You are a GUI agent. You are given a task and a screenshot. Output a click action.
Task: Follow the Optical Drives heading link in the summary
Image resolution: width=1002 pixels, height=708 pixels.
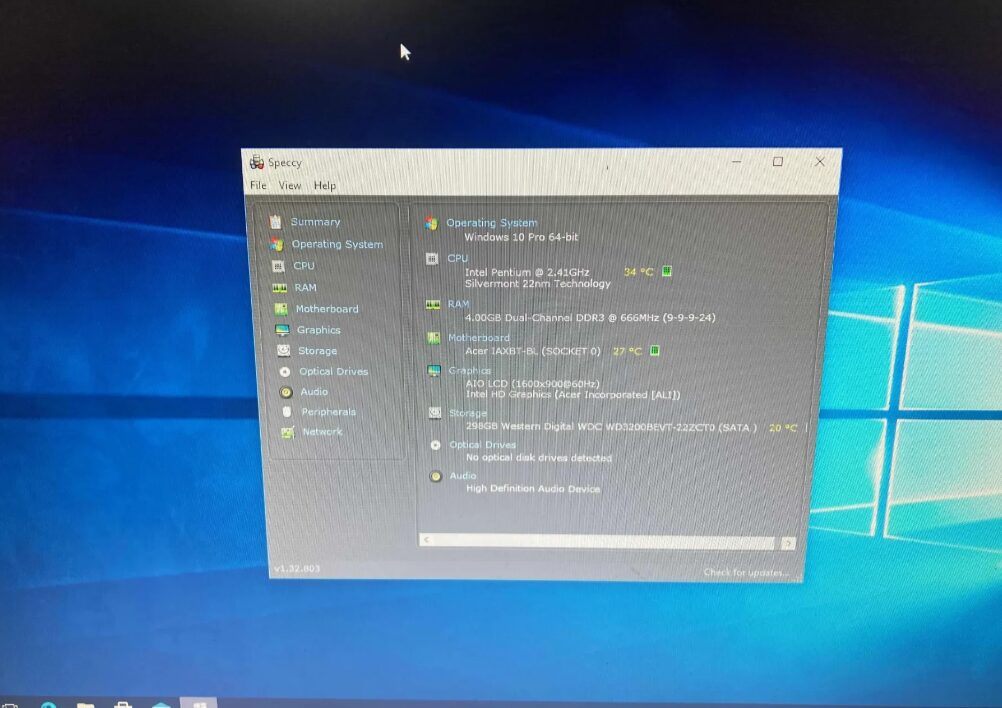[482, 445]
